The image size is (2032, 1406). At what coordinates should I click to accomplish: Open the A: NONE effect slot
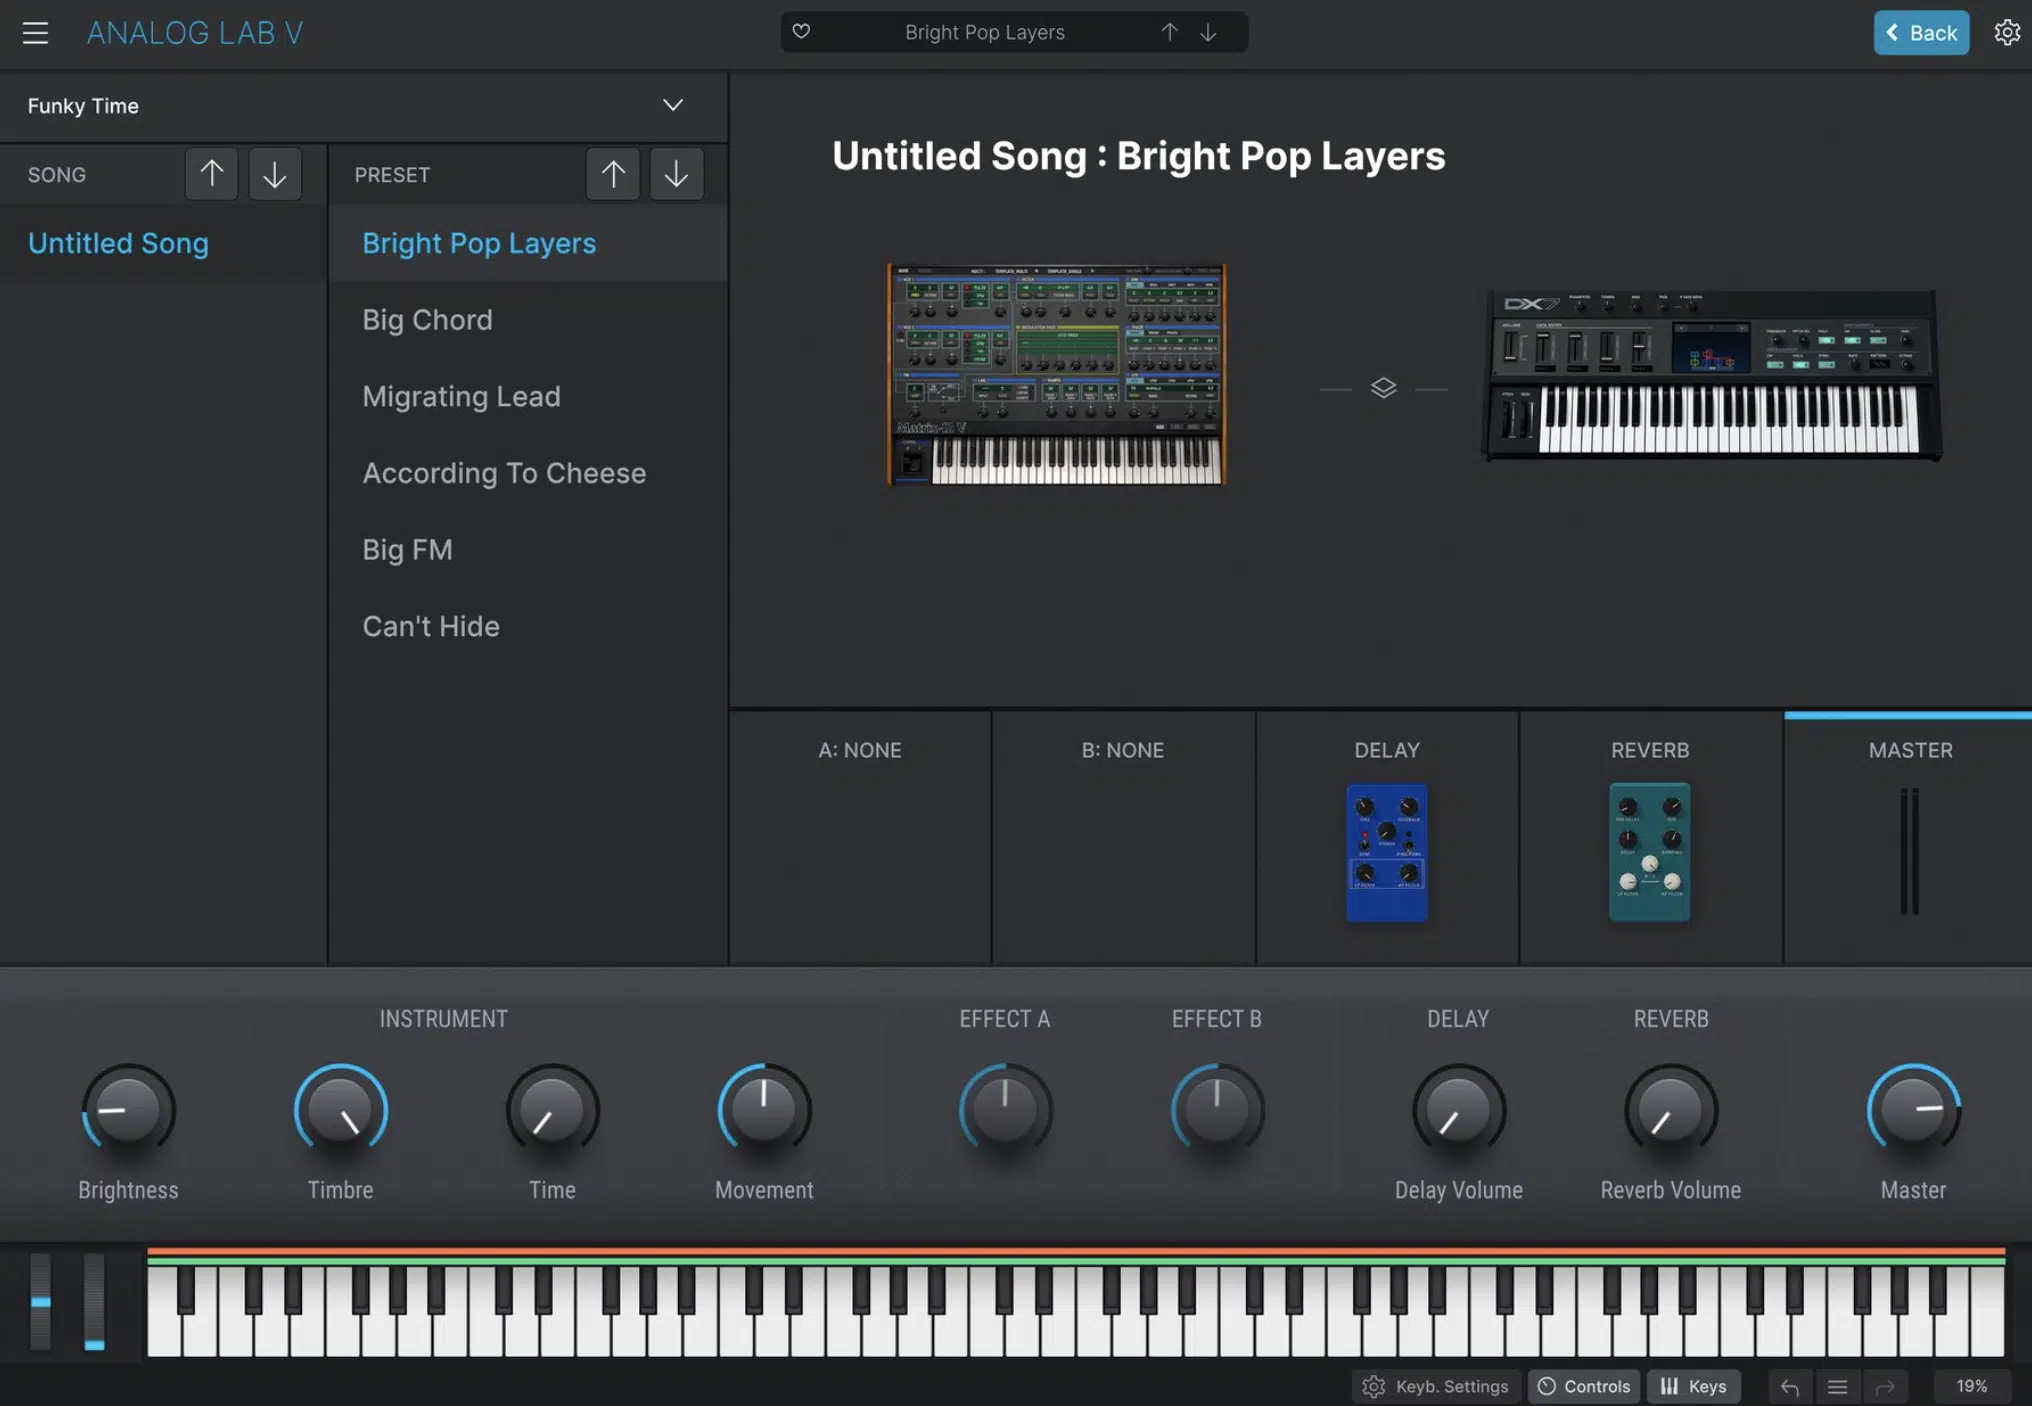coord(860,838)
